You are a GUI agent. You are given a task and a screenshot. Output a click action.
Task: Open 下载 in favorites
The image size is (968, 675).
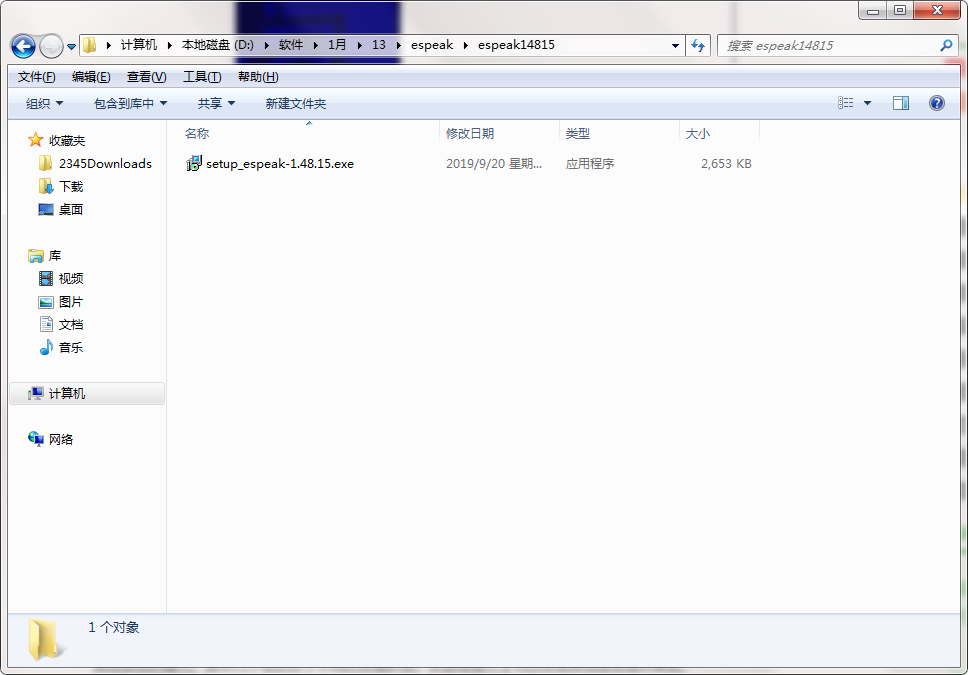pos(70,187)
